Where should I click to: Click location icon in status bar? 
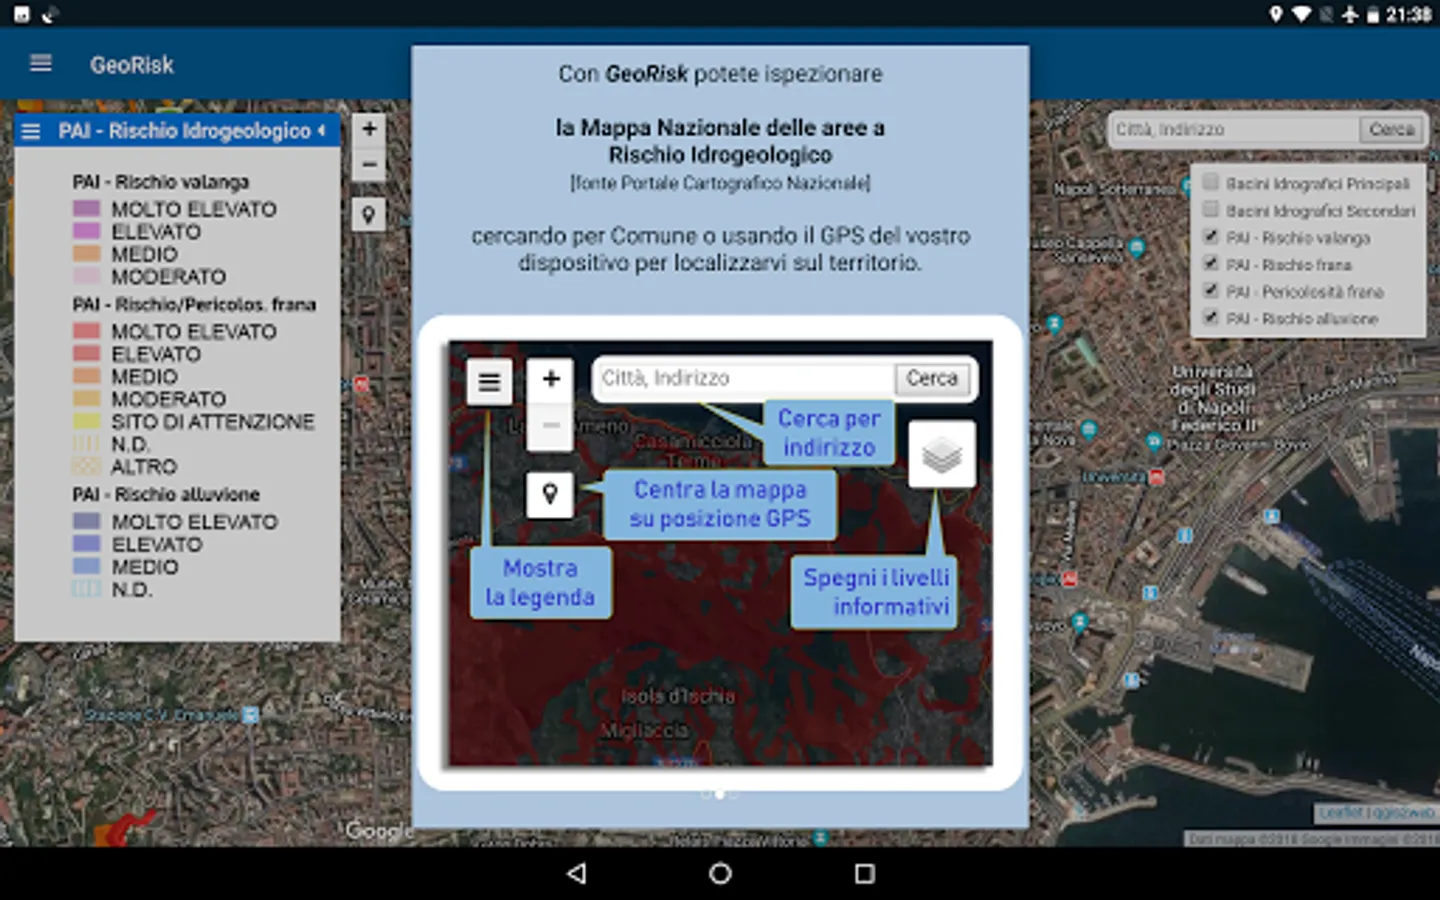(x=1275, y=14)
